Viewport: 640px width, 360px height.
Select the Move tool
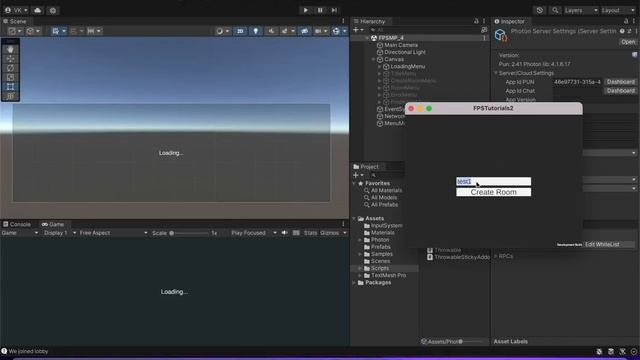[x=10, y=59]
